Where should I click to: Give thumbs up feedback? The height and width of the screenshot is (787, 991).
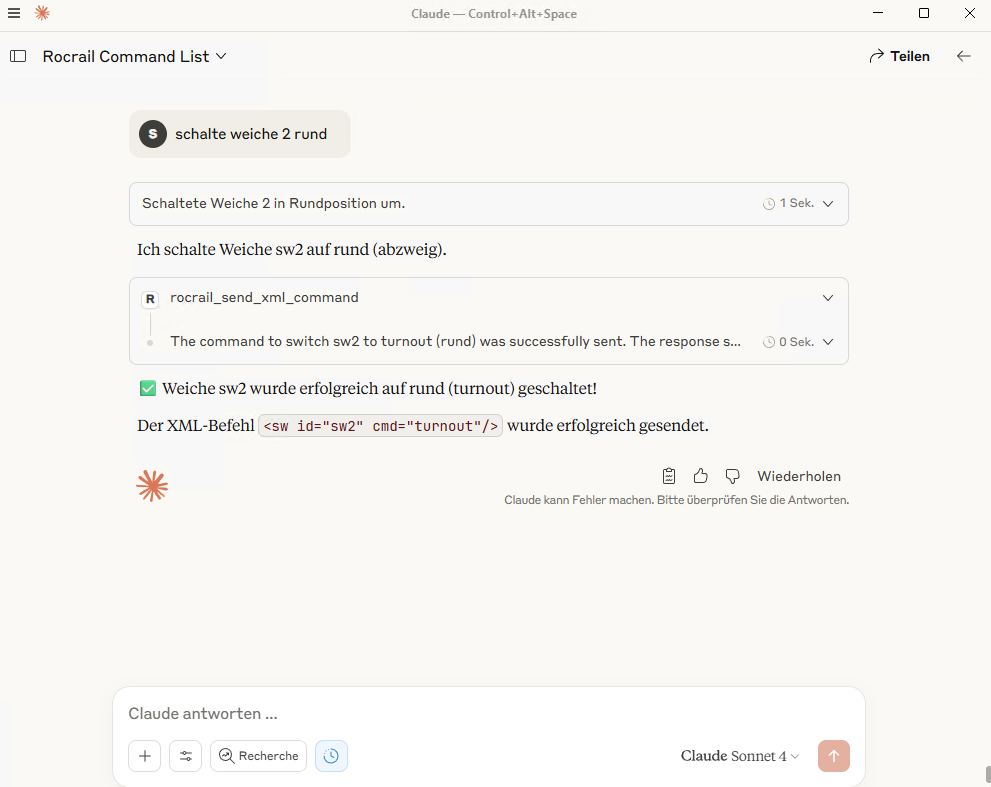(700, 476)
